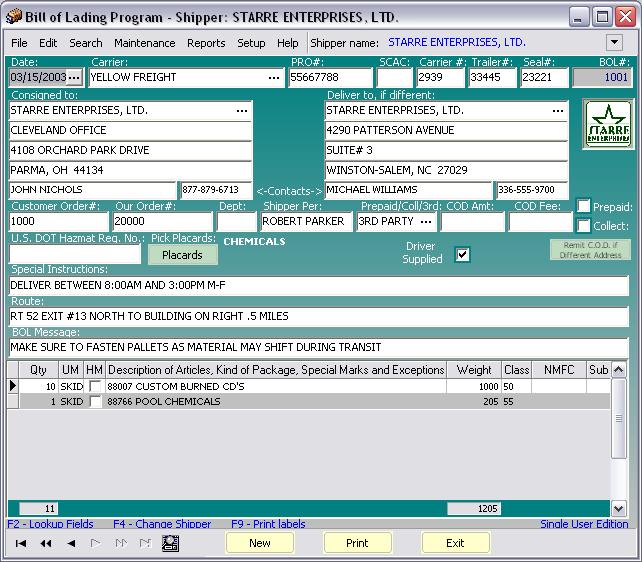
Task: Click the empty SCAC field
Action: [395, 77]
